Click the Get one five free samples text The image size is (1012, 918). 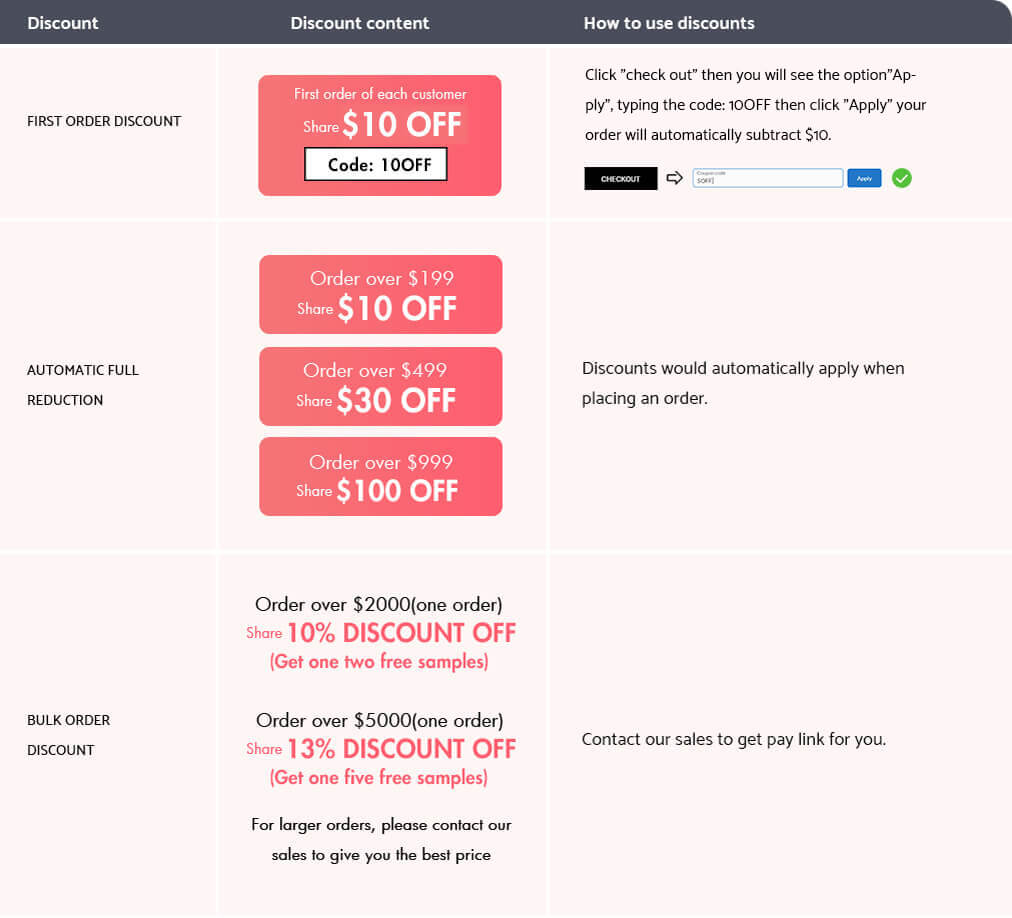tap(379, 778)
